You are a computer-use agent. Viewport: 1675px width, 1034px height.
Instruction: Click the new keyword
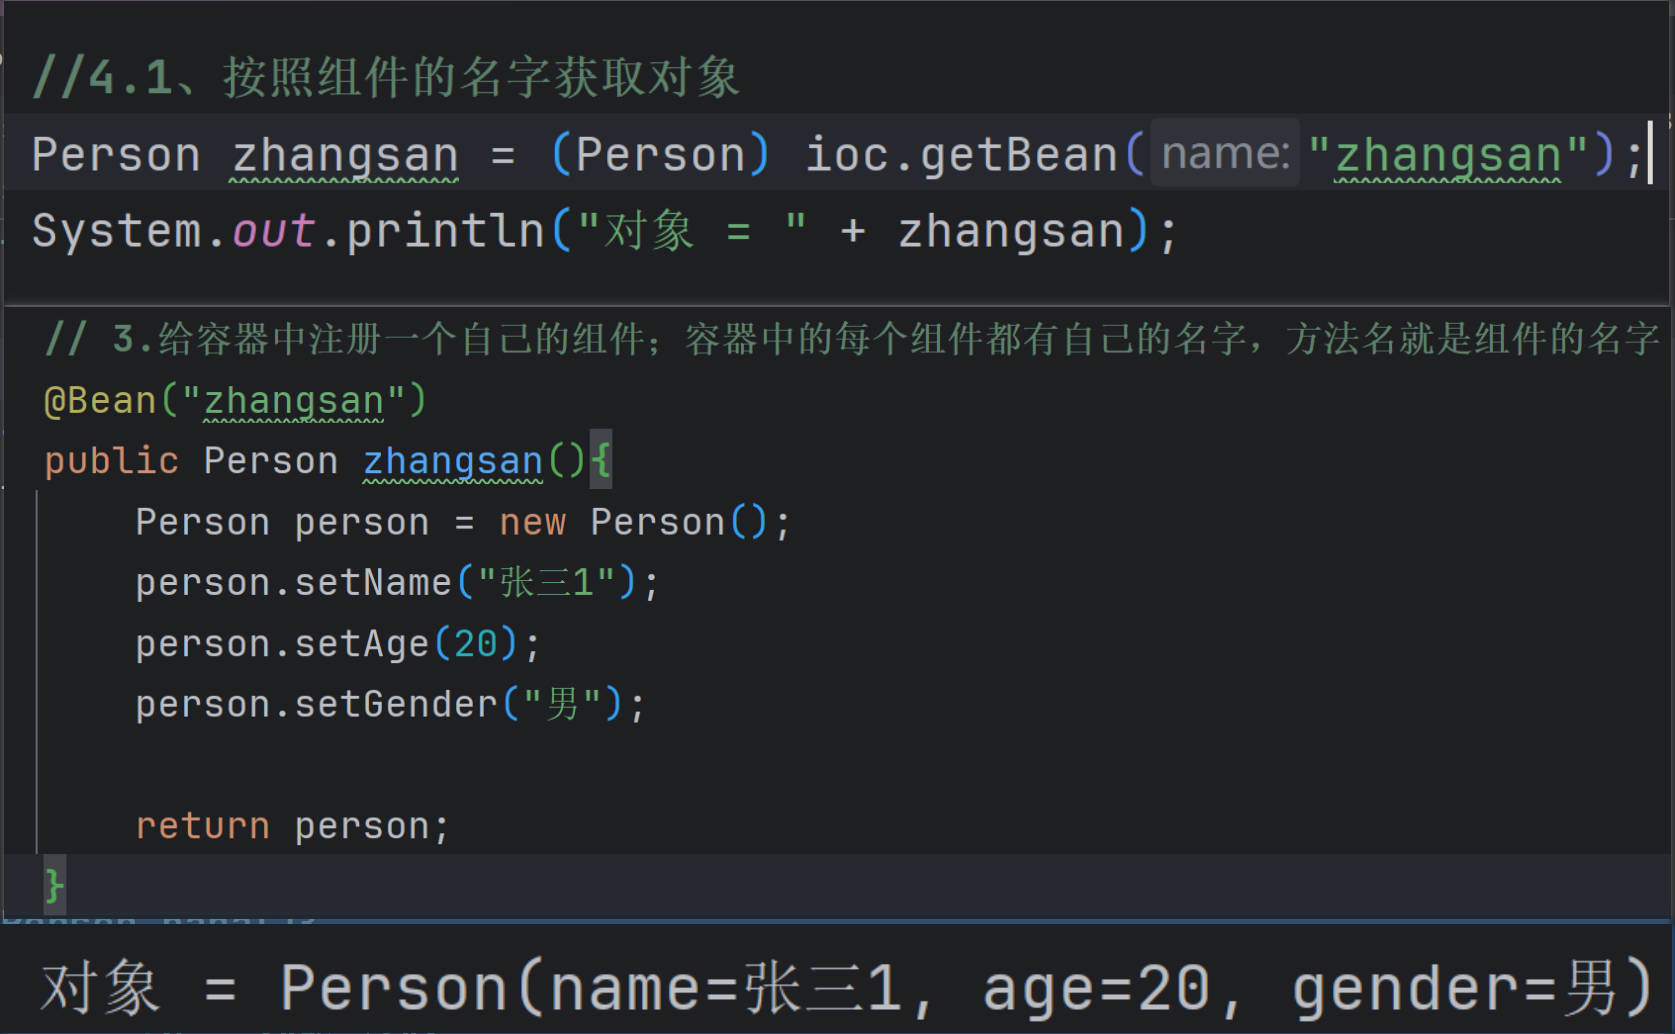(532, 522)
